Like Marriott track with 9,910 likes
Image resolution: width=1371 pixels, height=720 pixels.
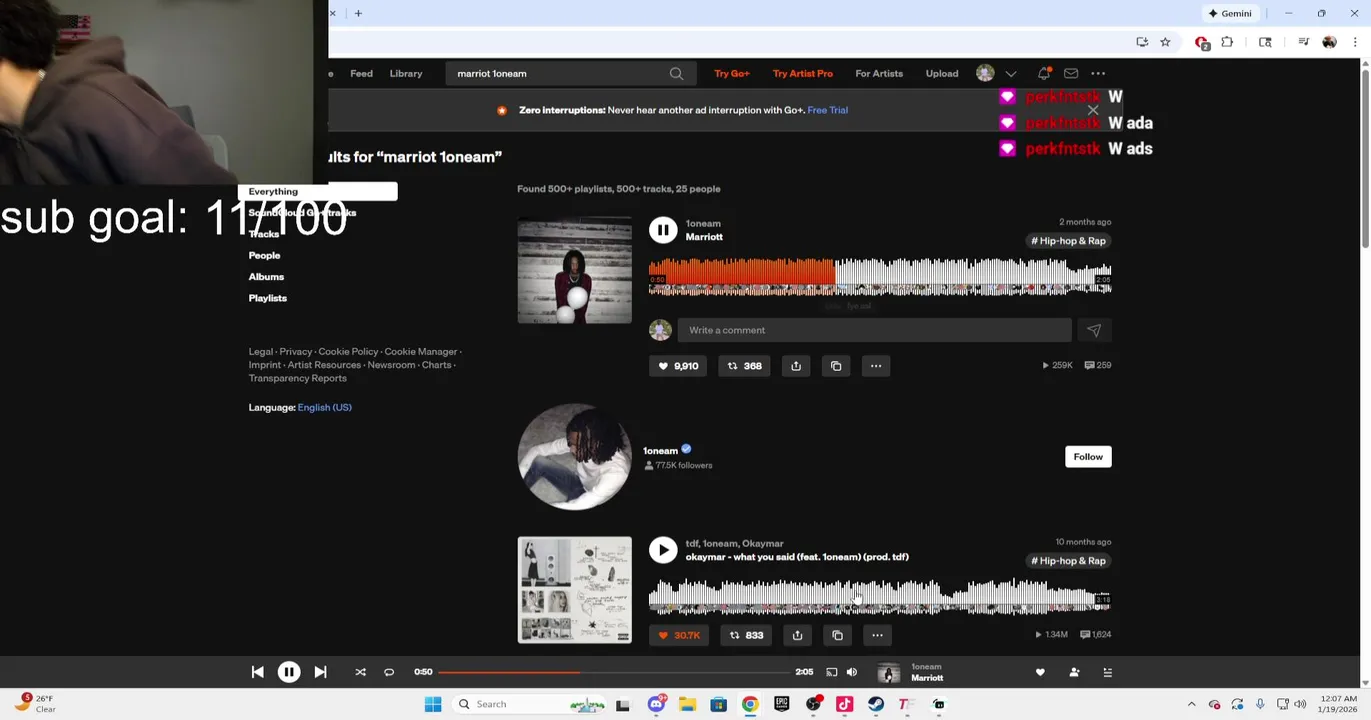coord(678,366)
